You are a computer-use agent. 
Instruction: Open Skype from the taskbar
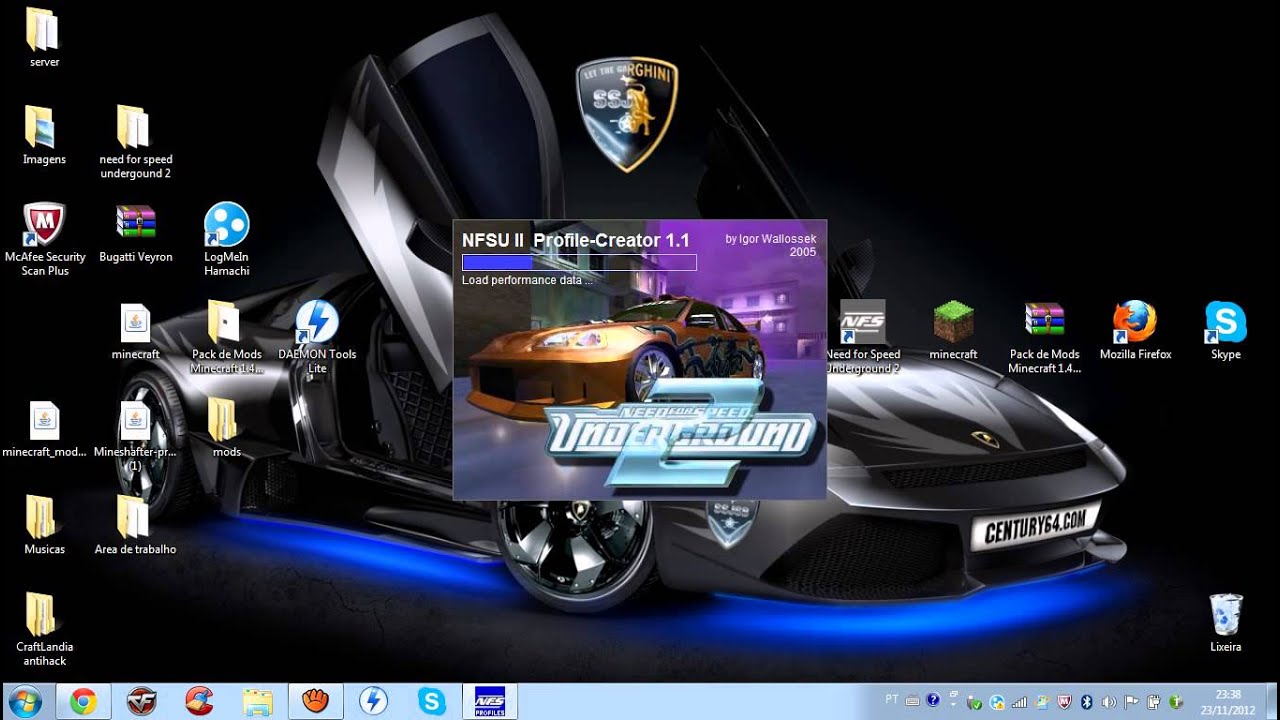click(x=431, y=701)
